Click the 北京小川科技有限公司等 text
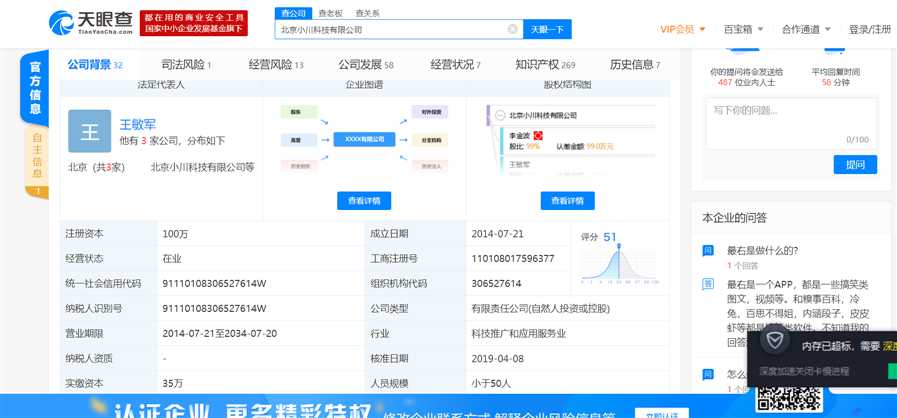Viewport: 897px width, 418px height. coord(203,167)
